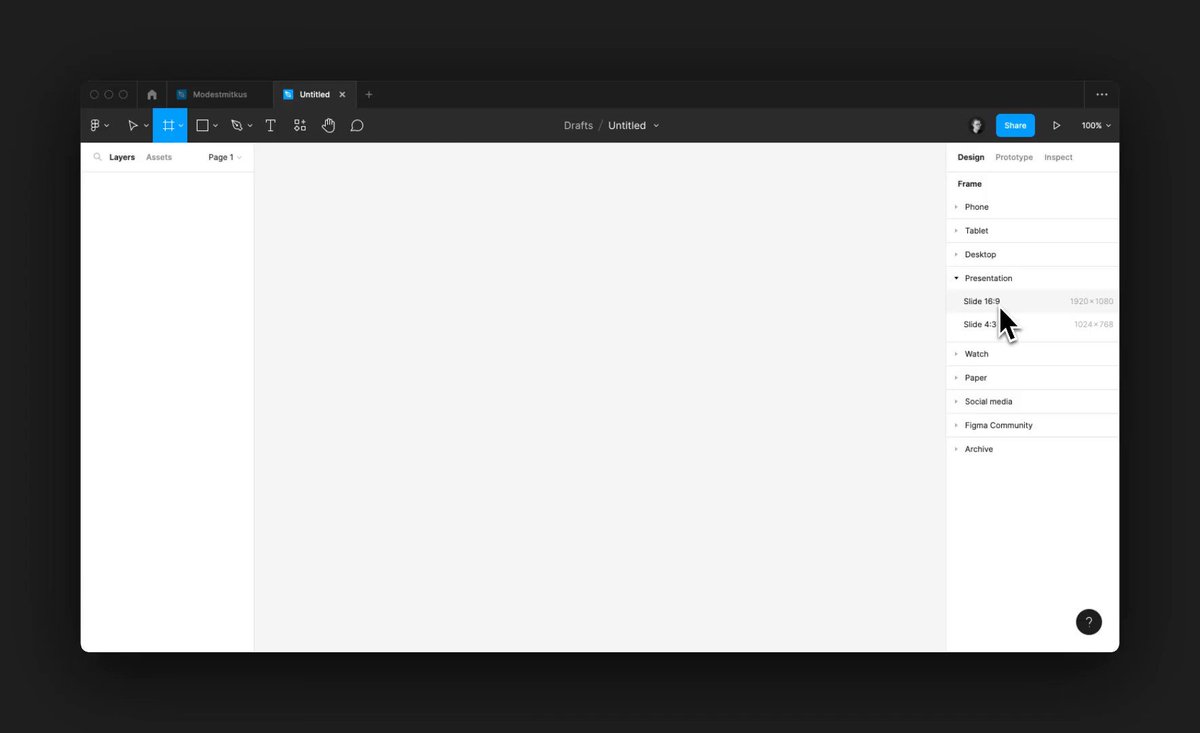1200x733 pixels.
Task: Open the Resources components icon
Action: tap(300, 126)
